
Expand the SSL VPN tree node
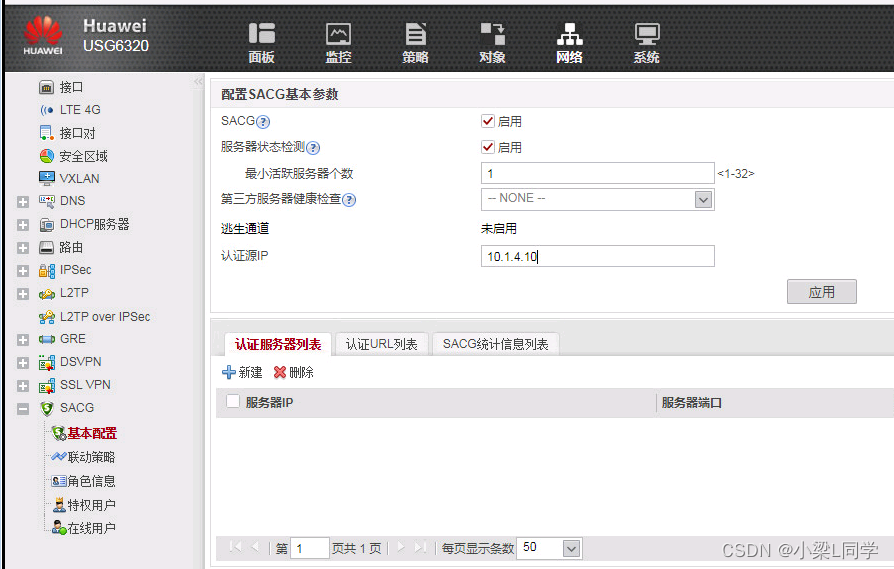[23, 386]
